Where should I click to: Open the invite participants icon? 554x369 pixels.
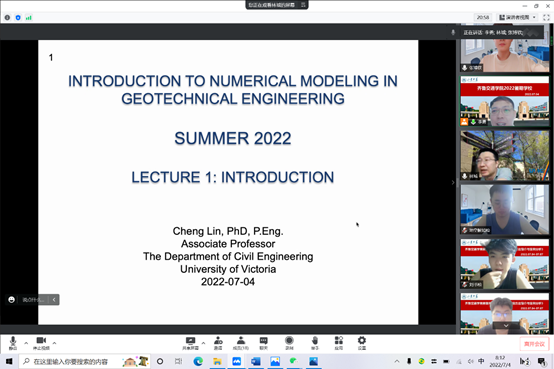pos(218,343)
